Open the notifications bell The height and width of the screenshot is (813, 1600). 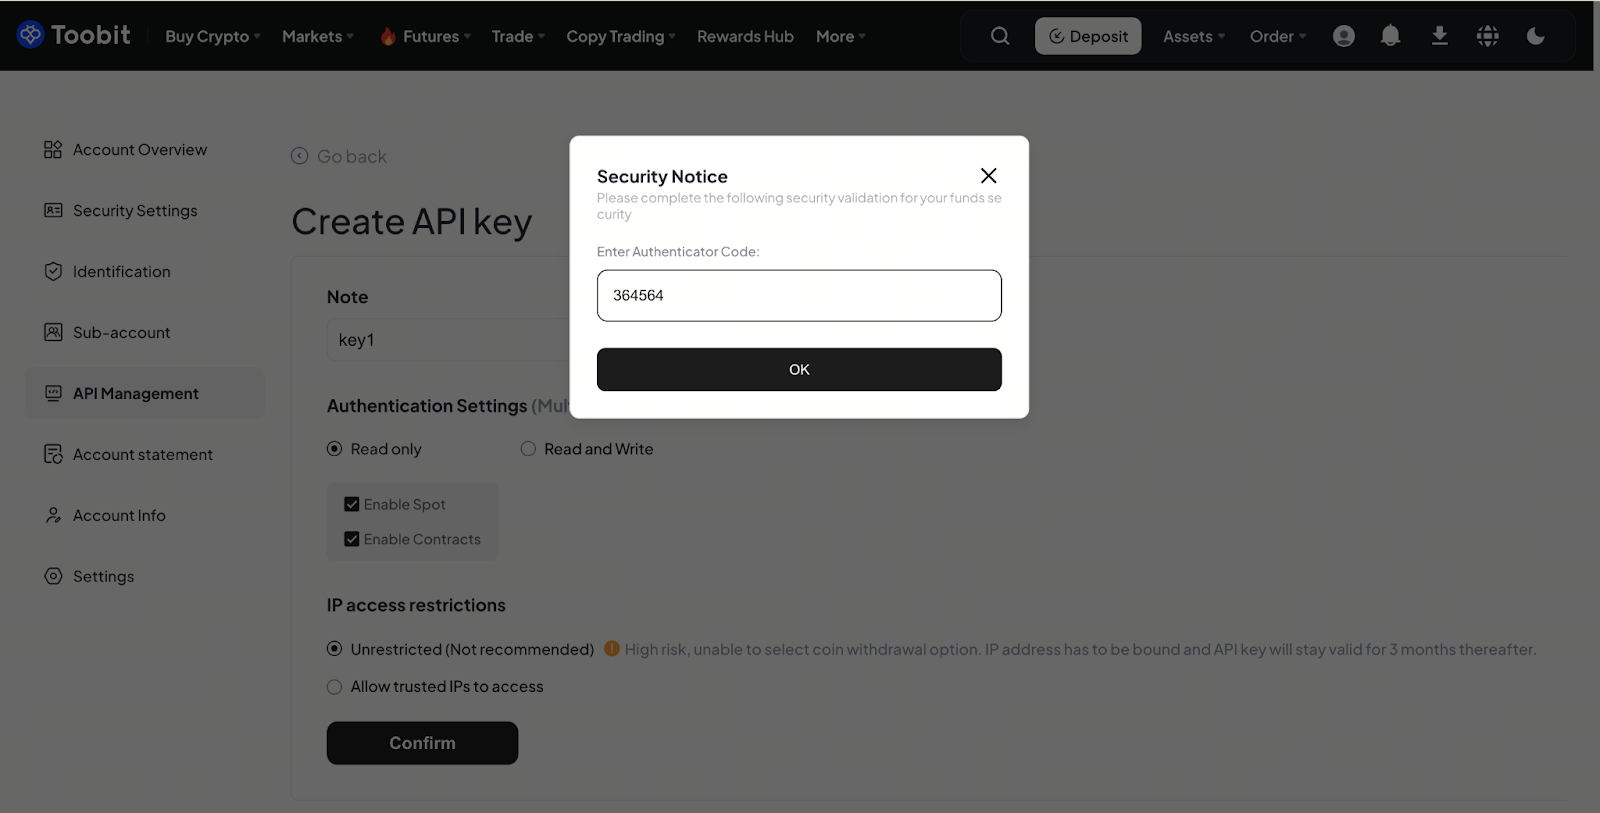1390,36
